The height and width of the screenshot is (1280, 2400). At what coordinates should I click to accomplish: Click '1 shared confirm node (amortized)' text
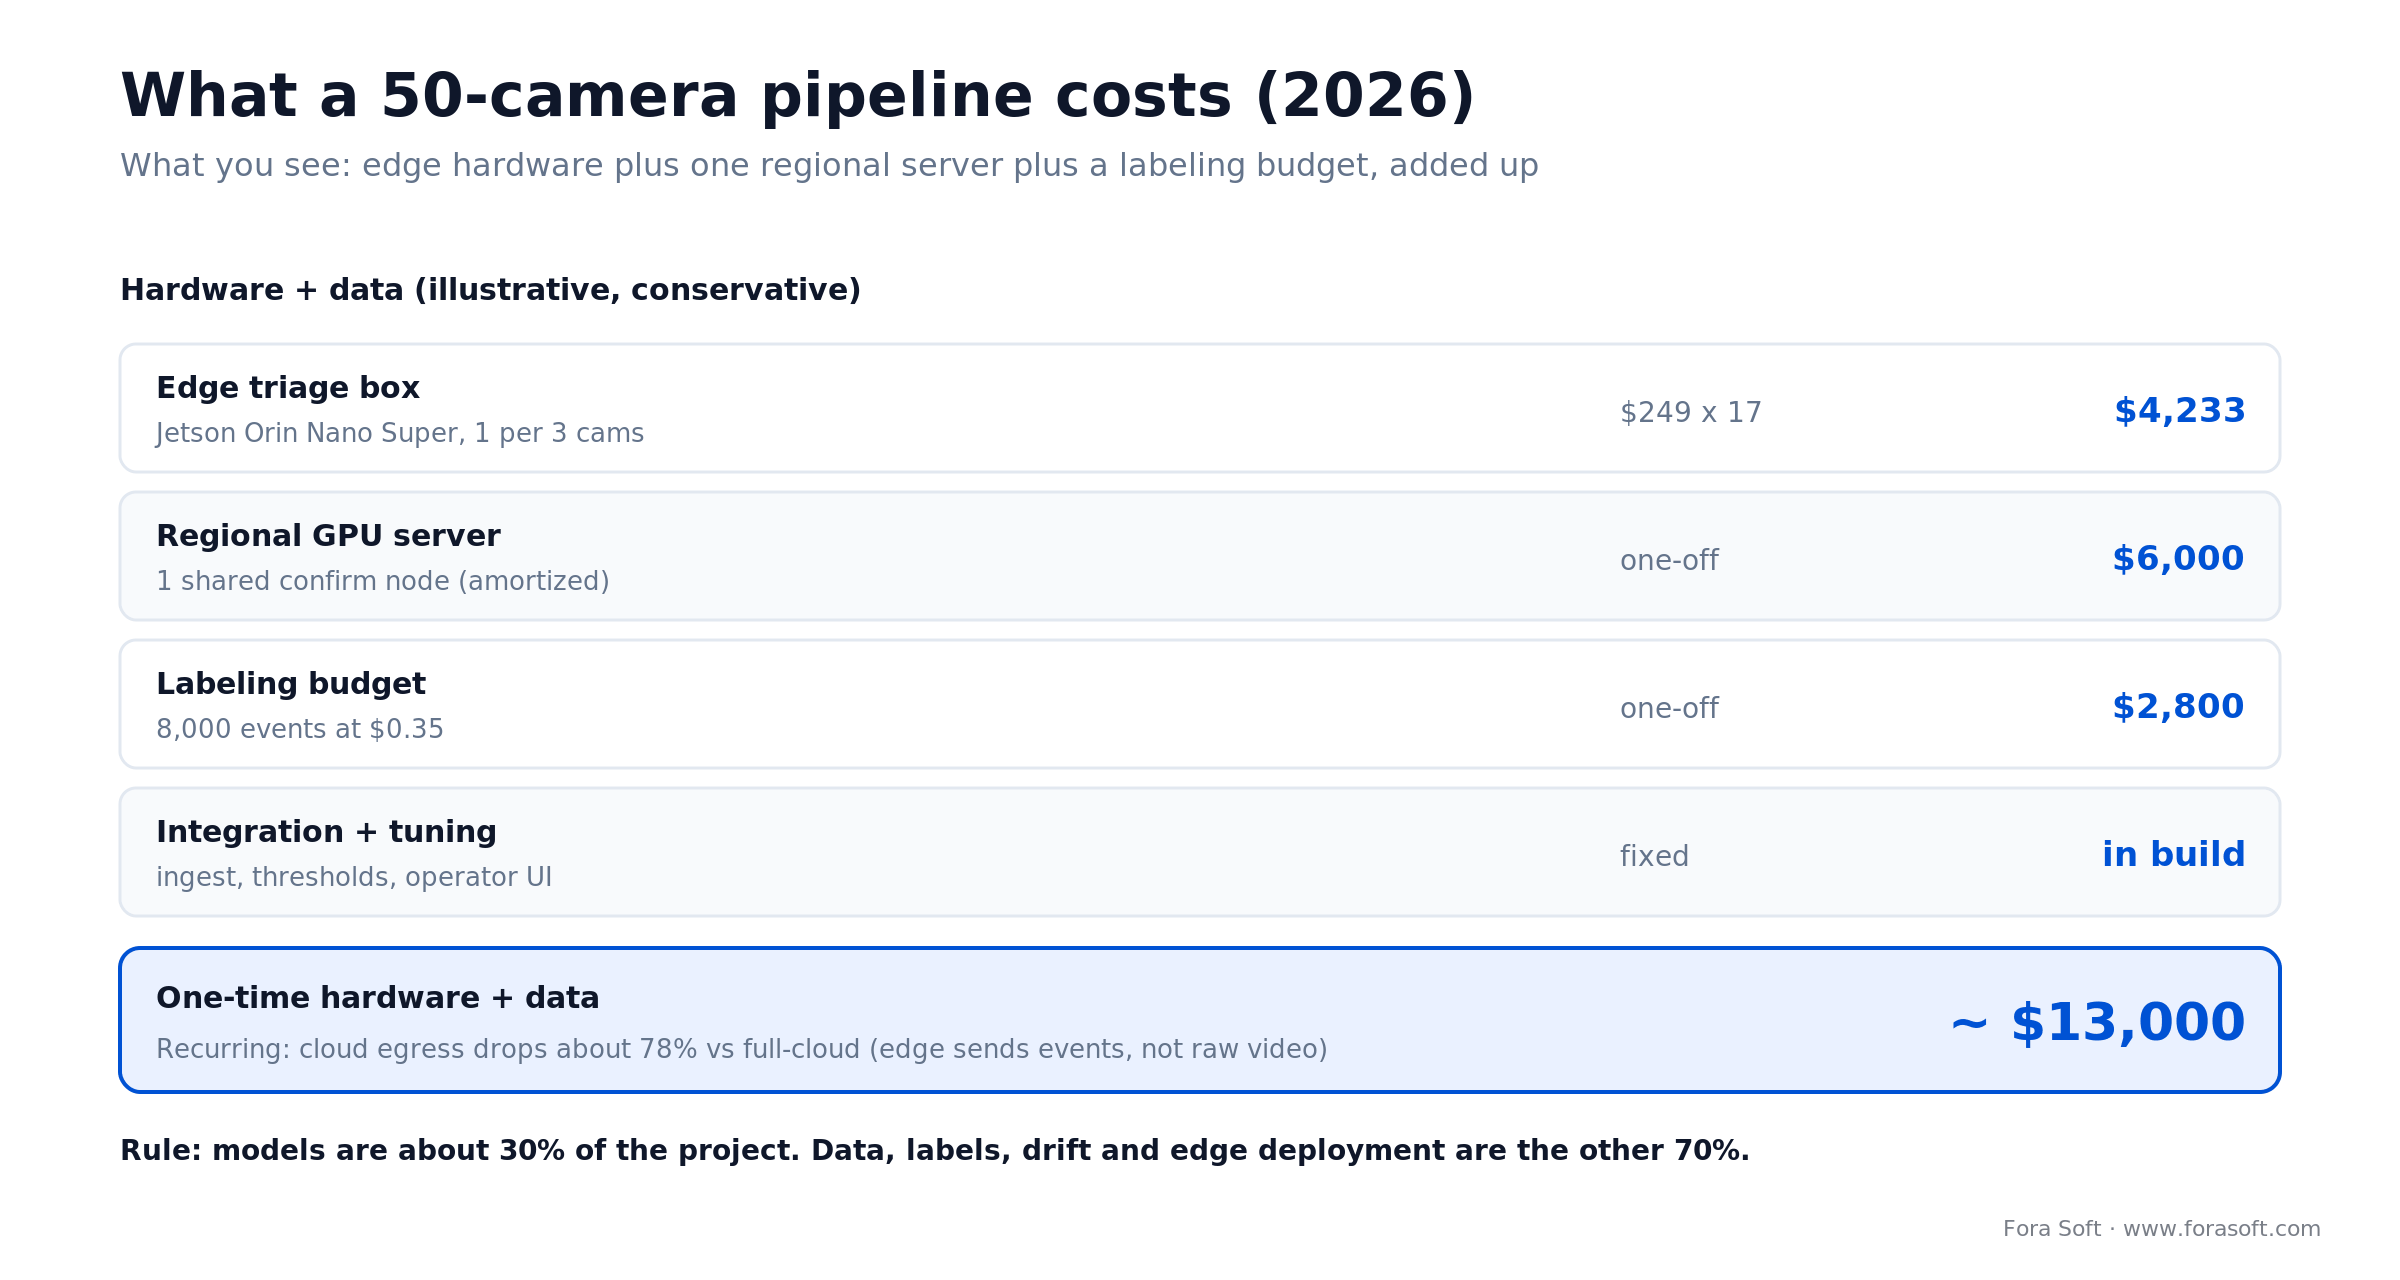(383, 581)
